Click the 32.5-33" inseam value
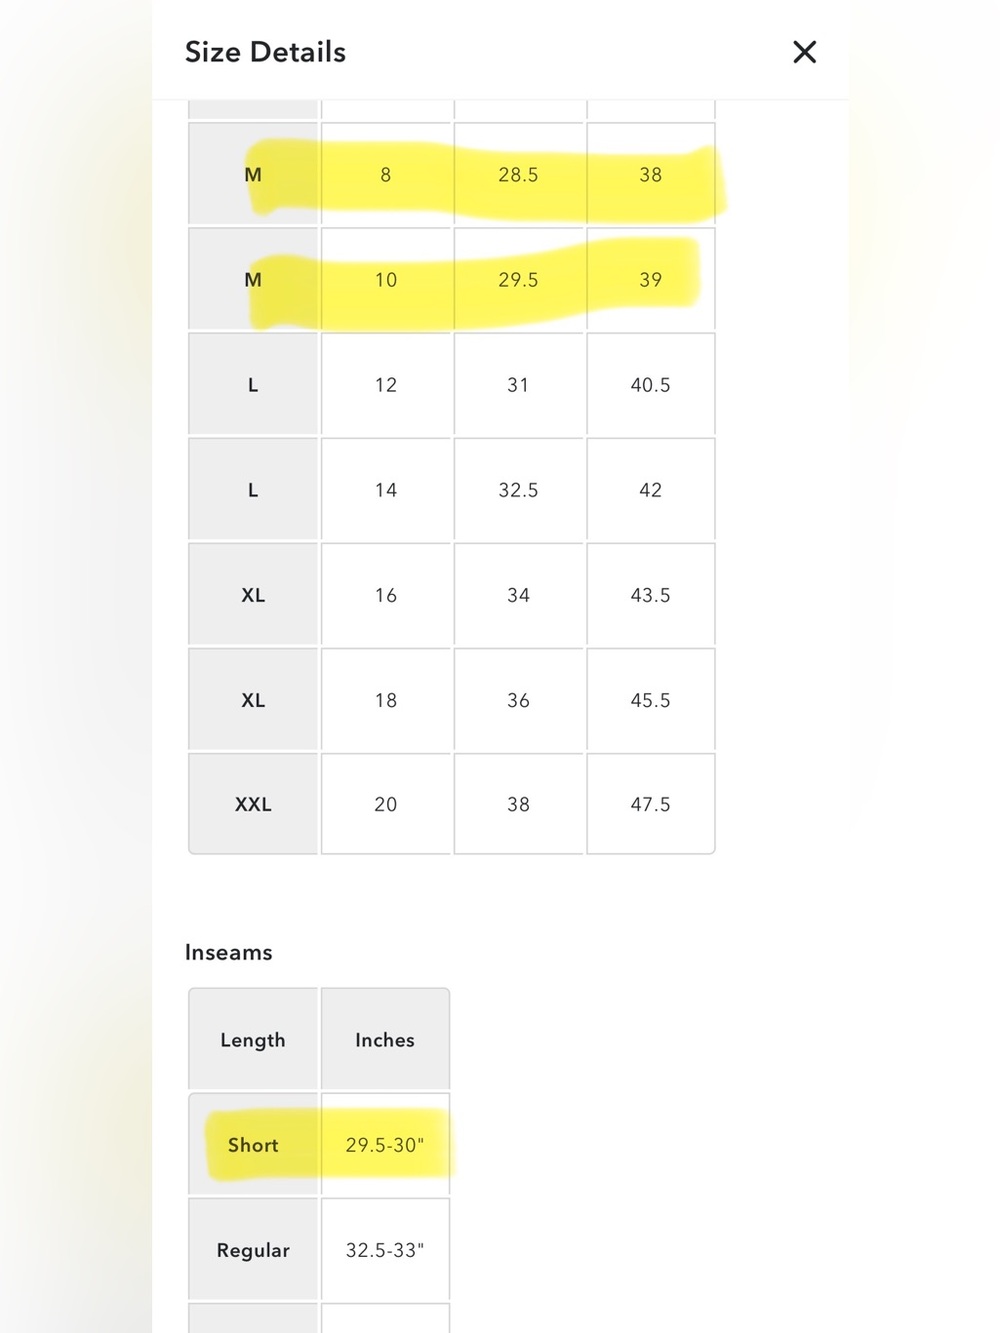The image size is (1000, 1333). 385,1250
